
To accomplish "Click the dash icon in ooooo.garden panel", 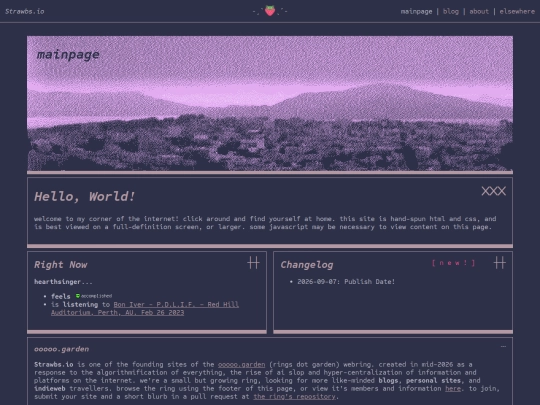I will [503, 346].
